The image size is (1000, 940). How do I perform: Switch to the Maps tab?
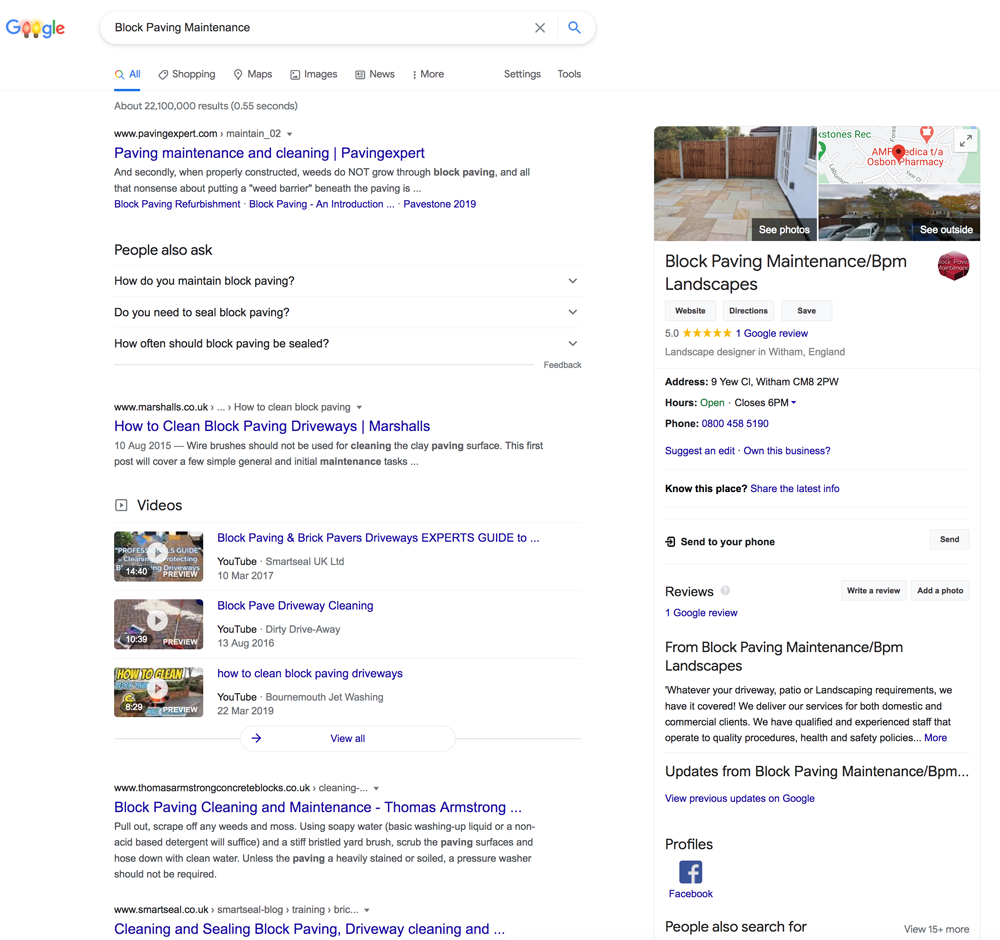coord(253,74)
